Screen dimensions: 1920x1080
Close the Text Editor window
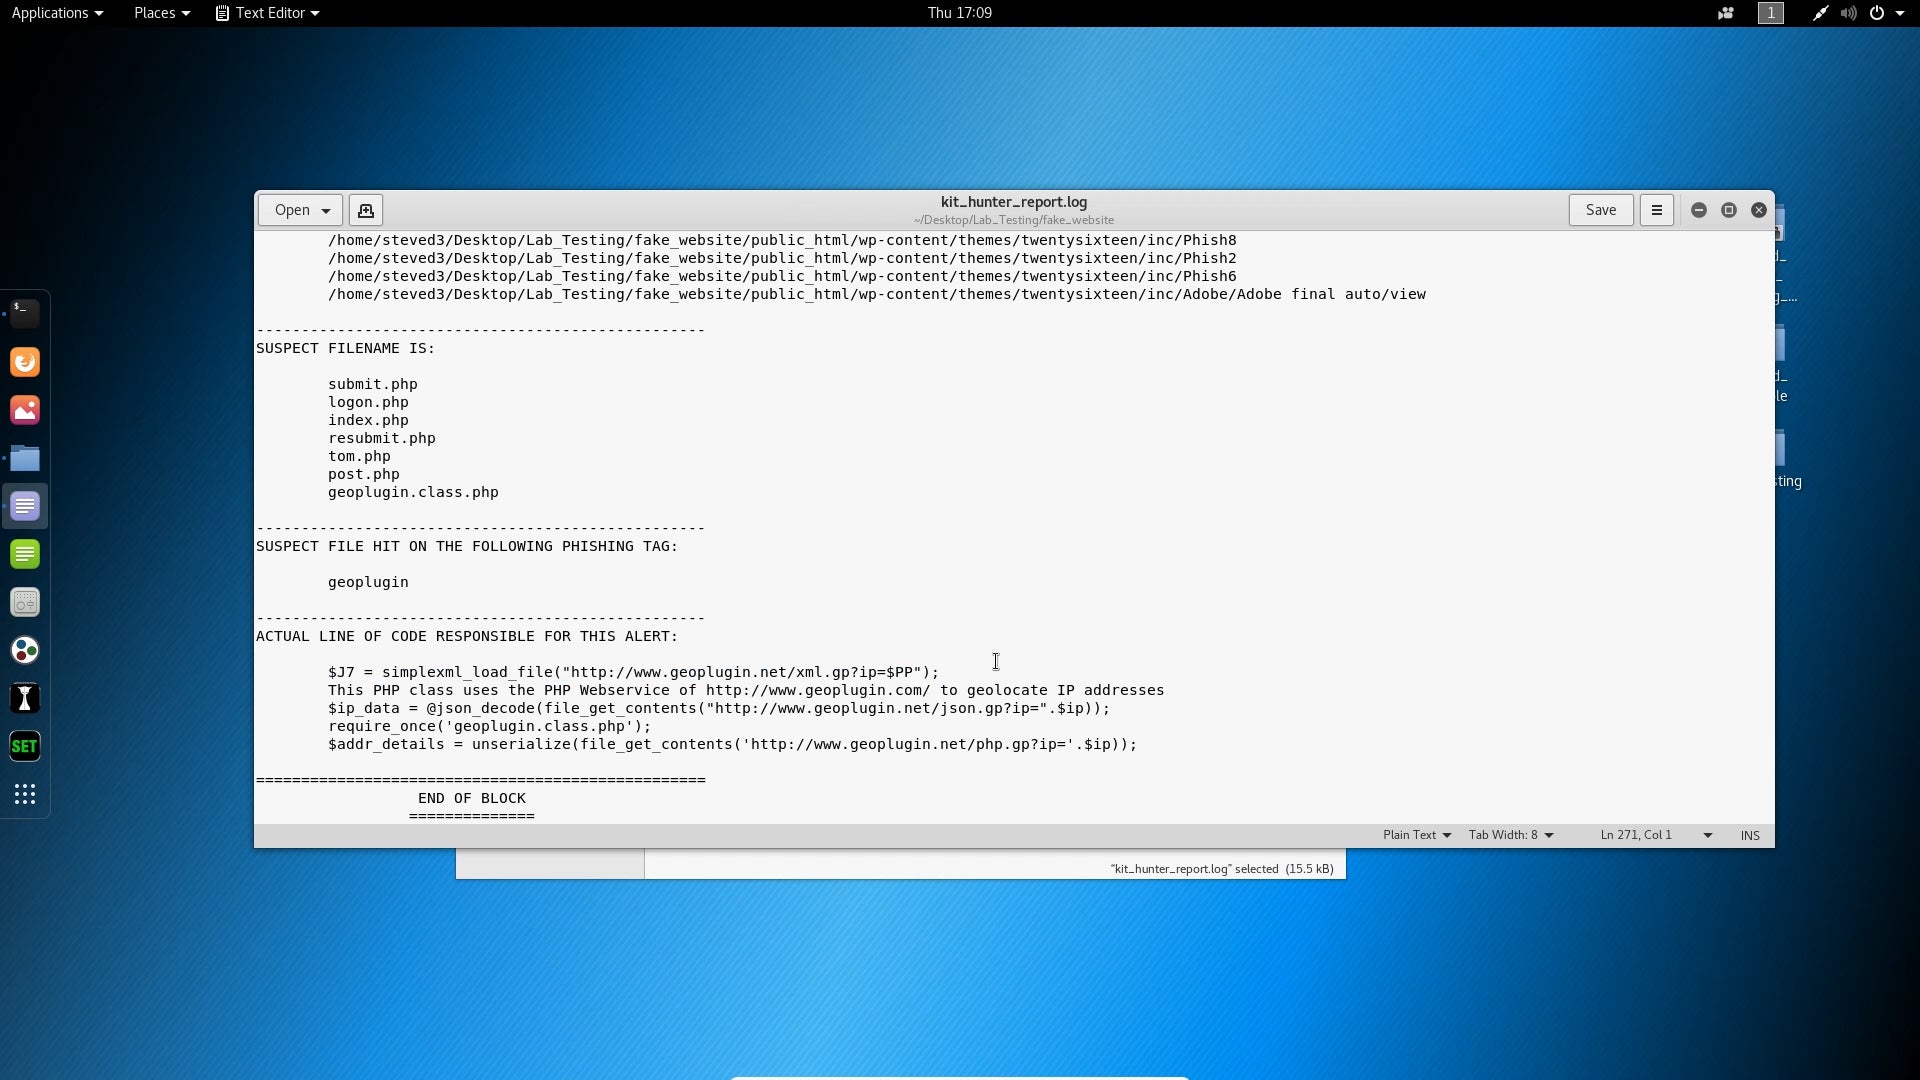click(x=1758, y=210)
